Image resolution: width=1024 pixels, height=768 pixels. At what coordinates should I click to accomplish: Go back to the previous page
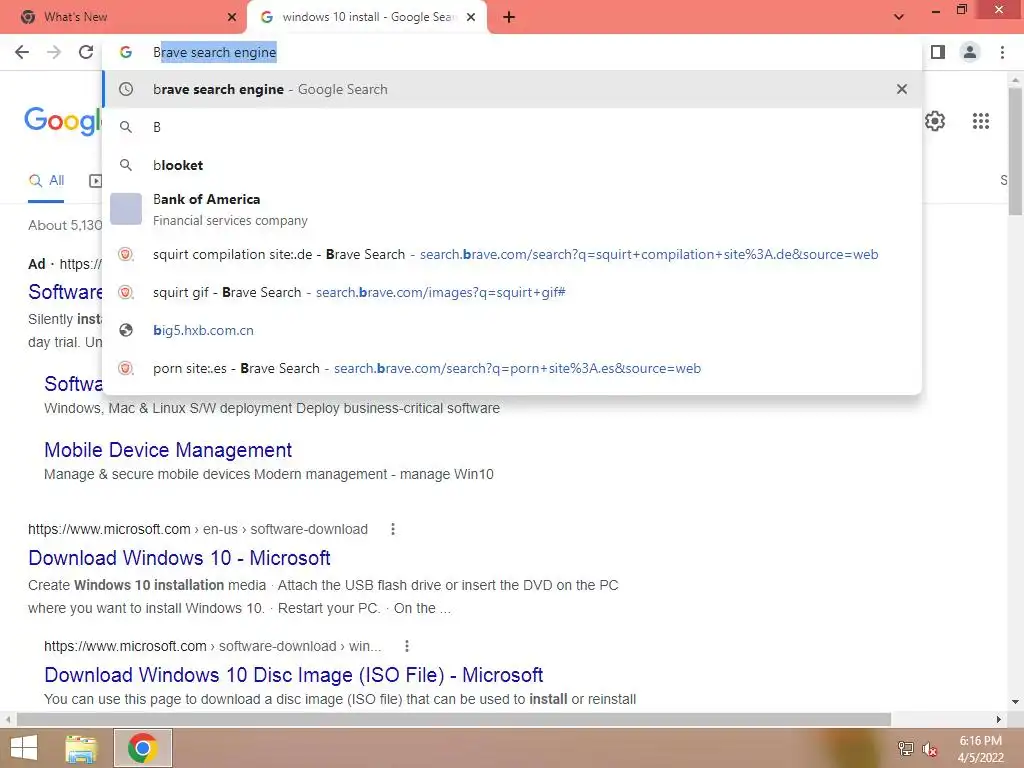coord(22,52)
